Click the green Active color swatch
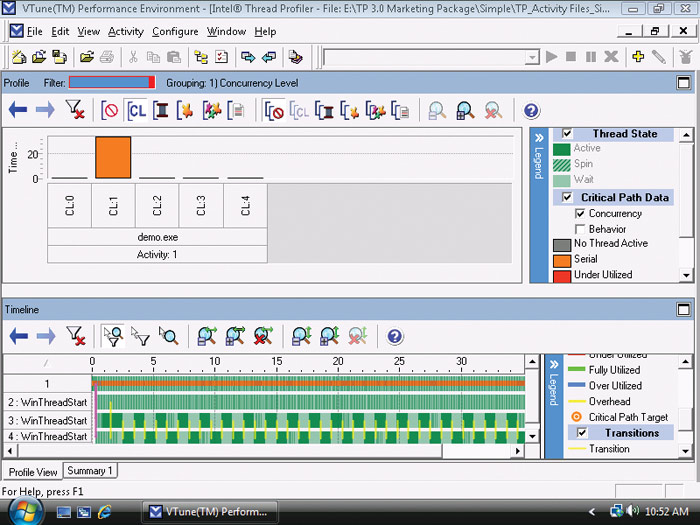The height and width of the screenshot is (525, 700). (562, 149)
